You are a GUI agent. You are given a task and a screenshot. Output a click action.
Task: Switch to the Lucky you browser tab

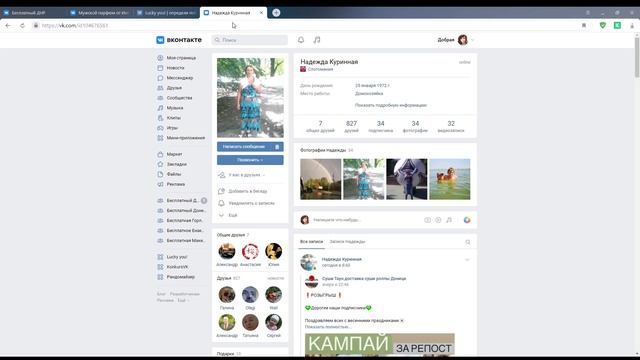pos(167,13)
